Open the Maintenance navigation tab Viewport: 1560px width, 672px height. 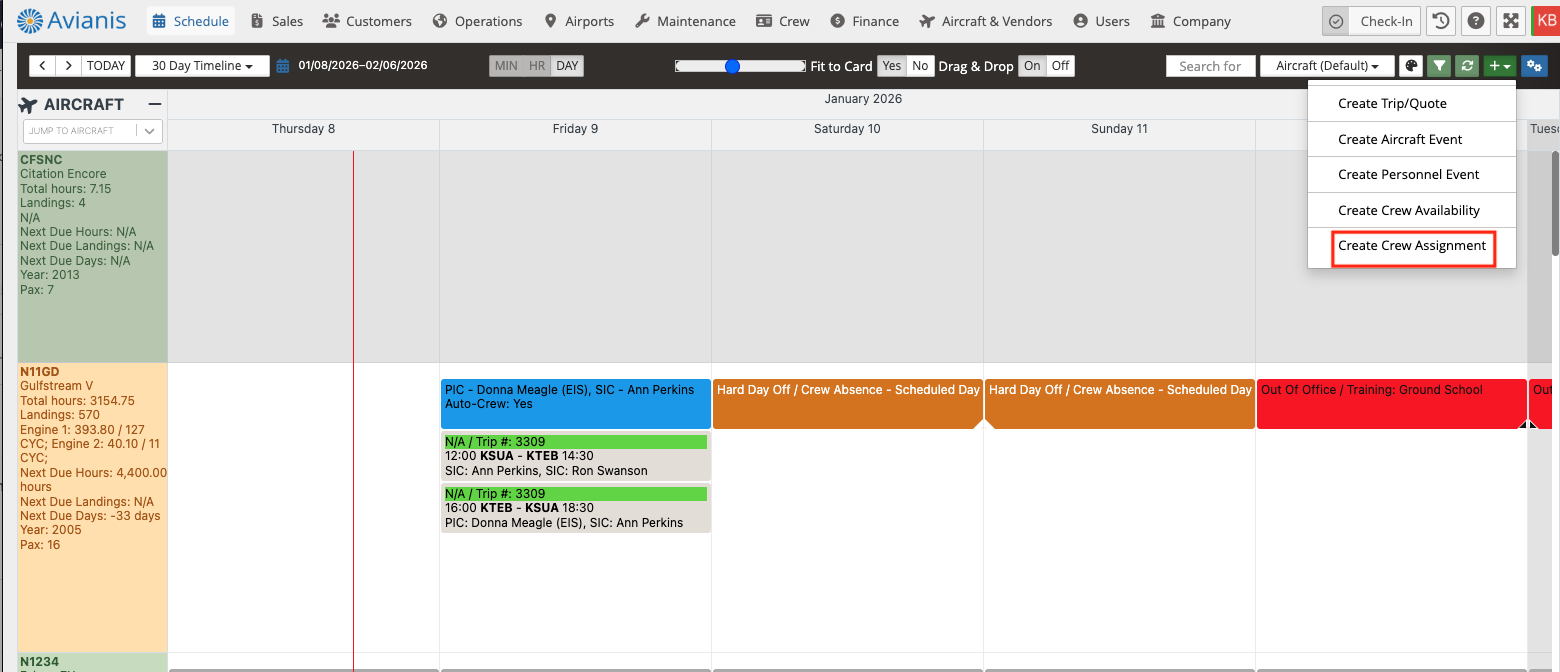point(686,21)
